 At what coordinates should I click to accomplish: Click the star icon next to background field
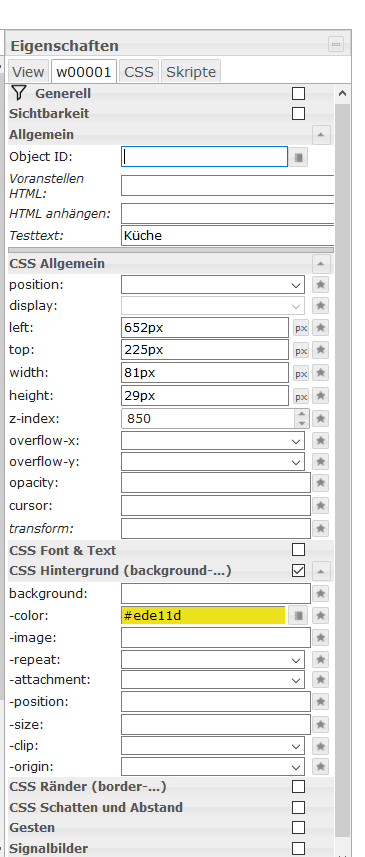coord(321,593)
